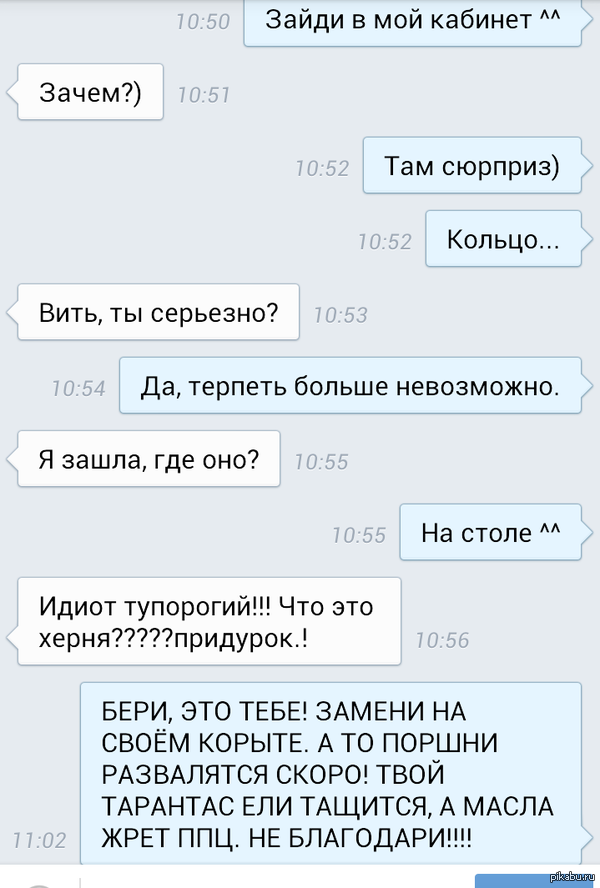Viewport: 600px width, 888px height.
Task: Tap the 'Там сюрприз)' message
Action: (x=472, y=165)
